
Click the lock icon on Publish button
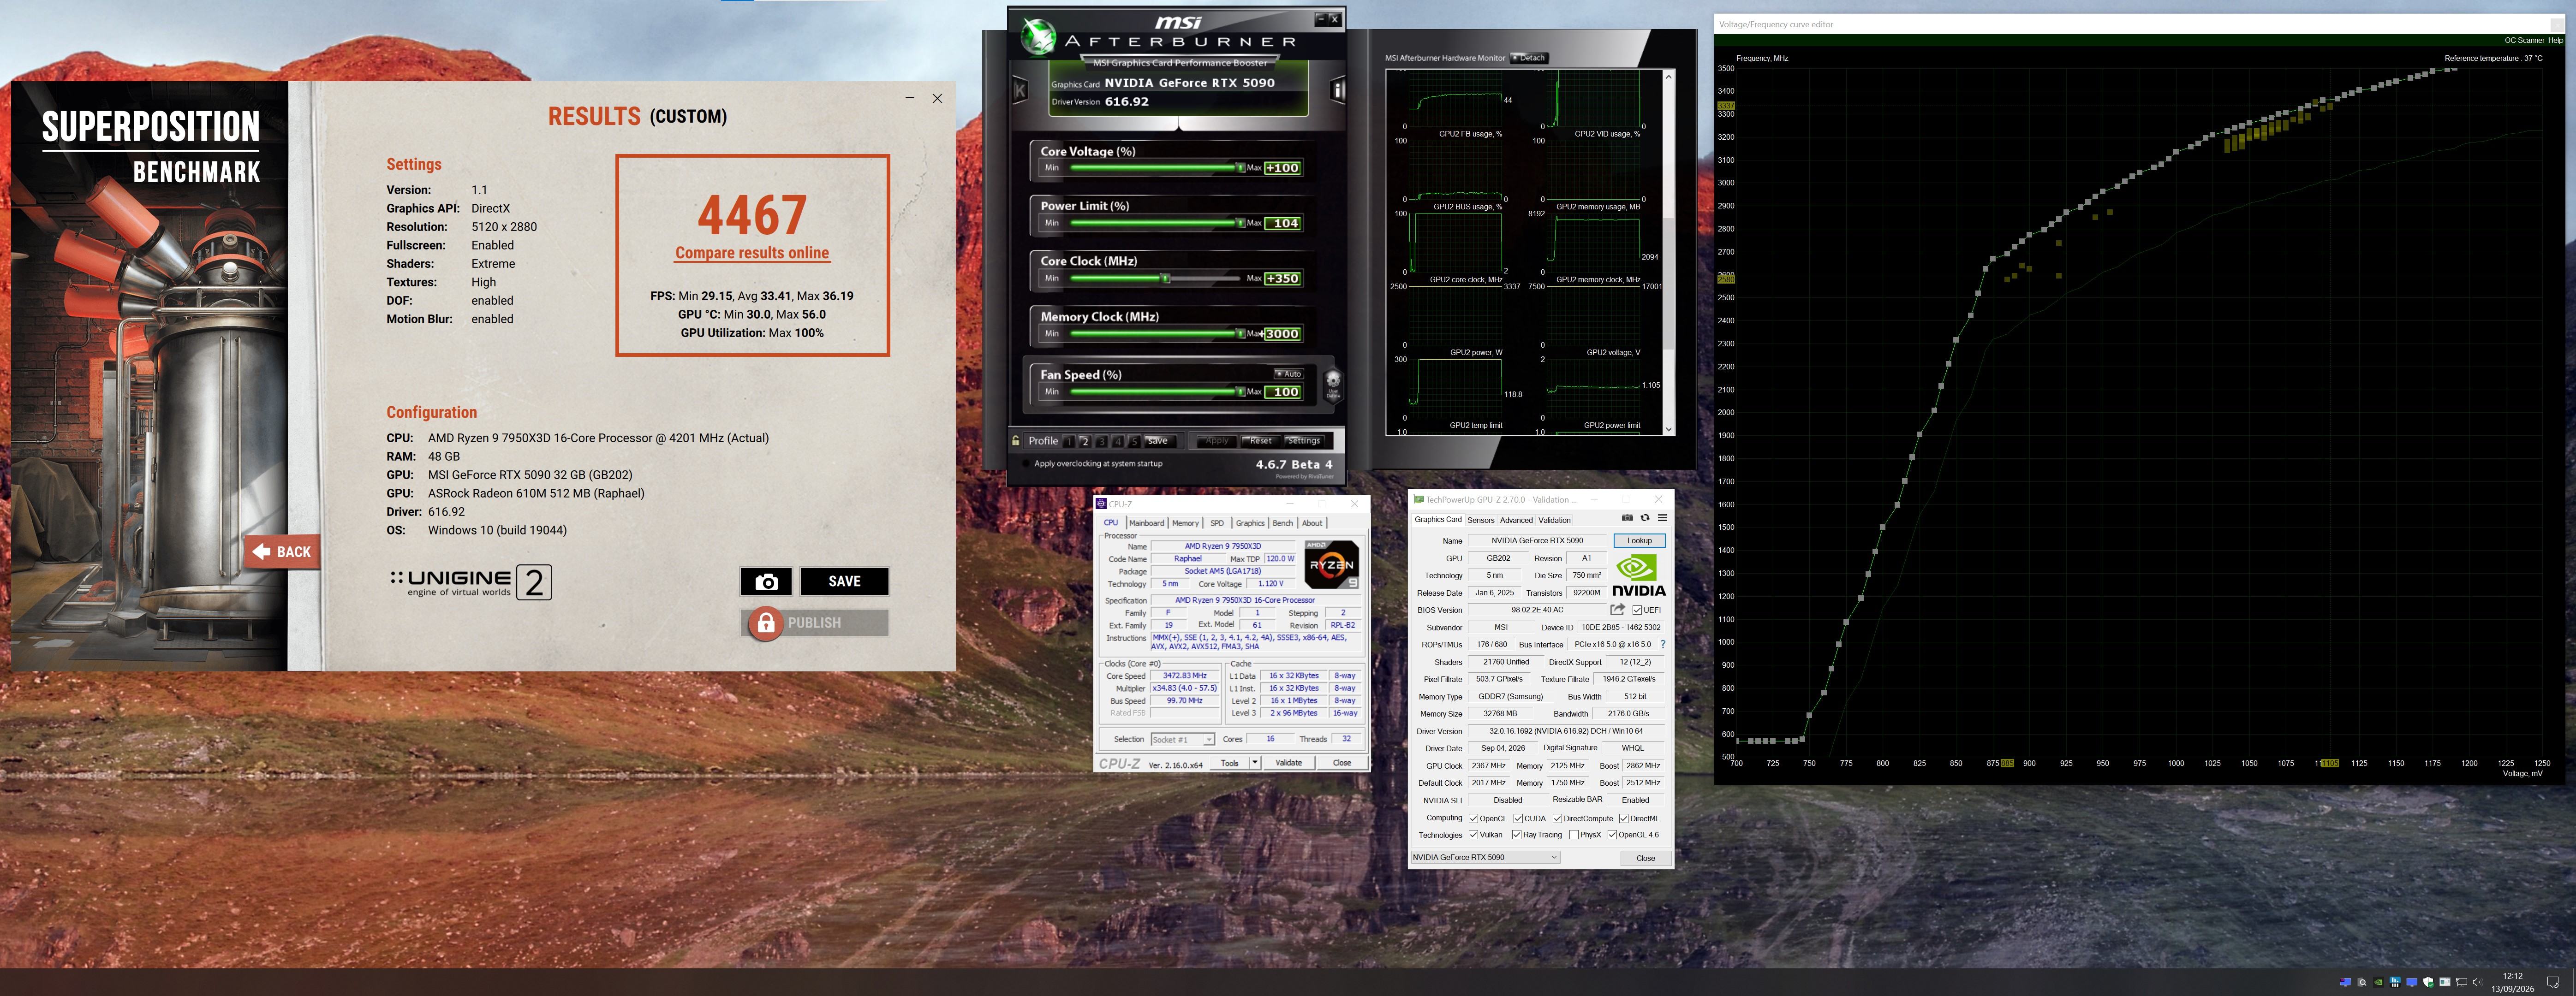(x=766, y=623)
